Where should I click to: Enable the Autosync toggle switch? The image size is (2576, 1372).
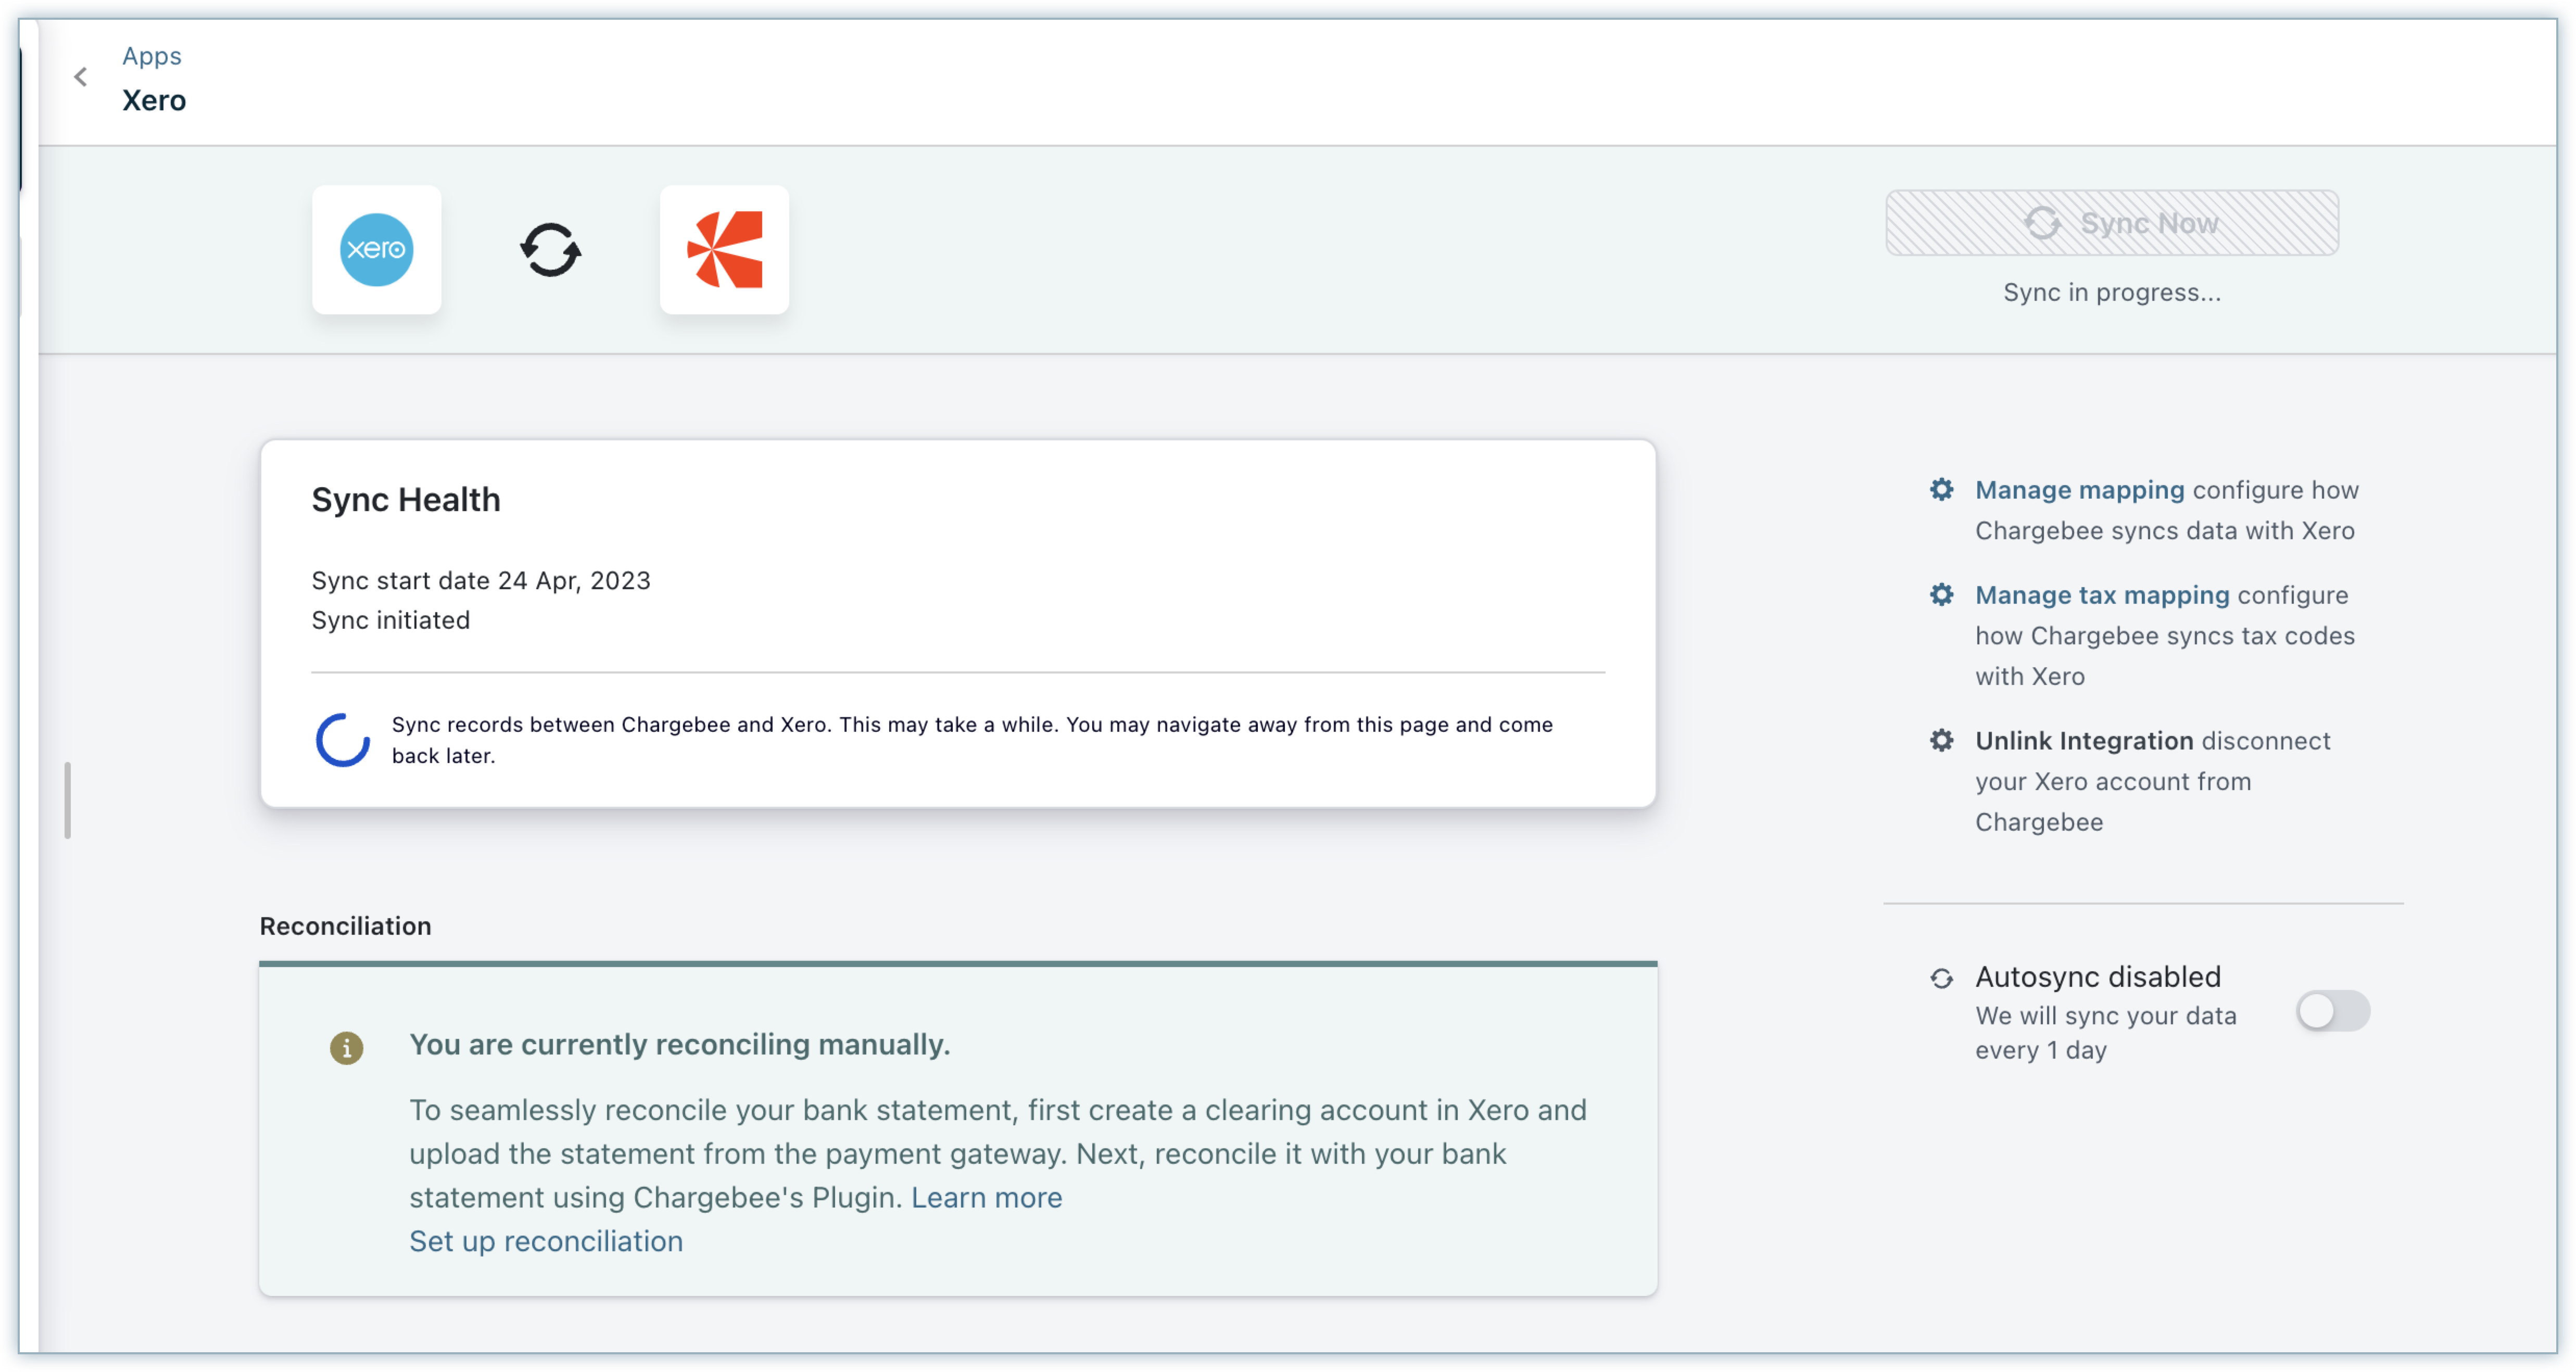click(x=2332, y=1010)
